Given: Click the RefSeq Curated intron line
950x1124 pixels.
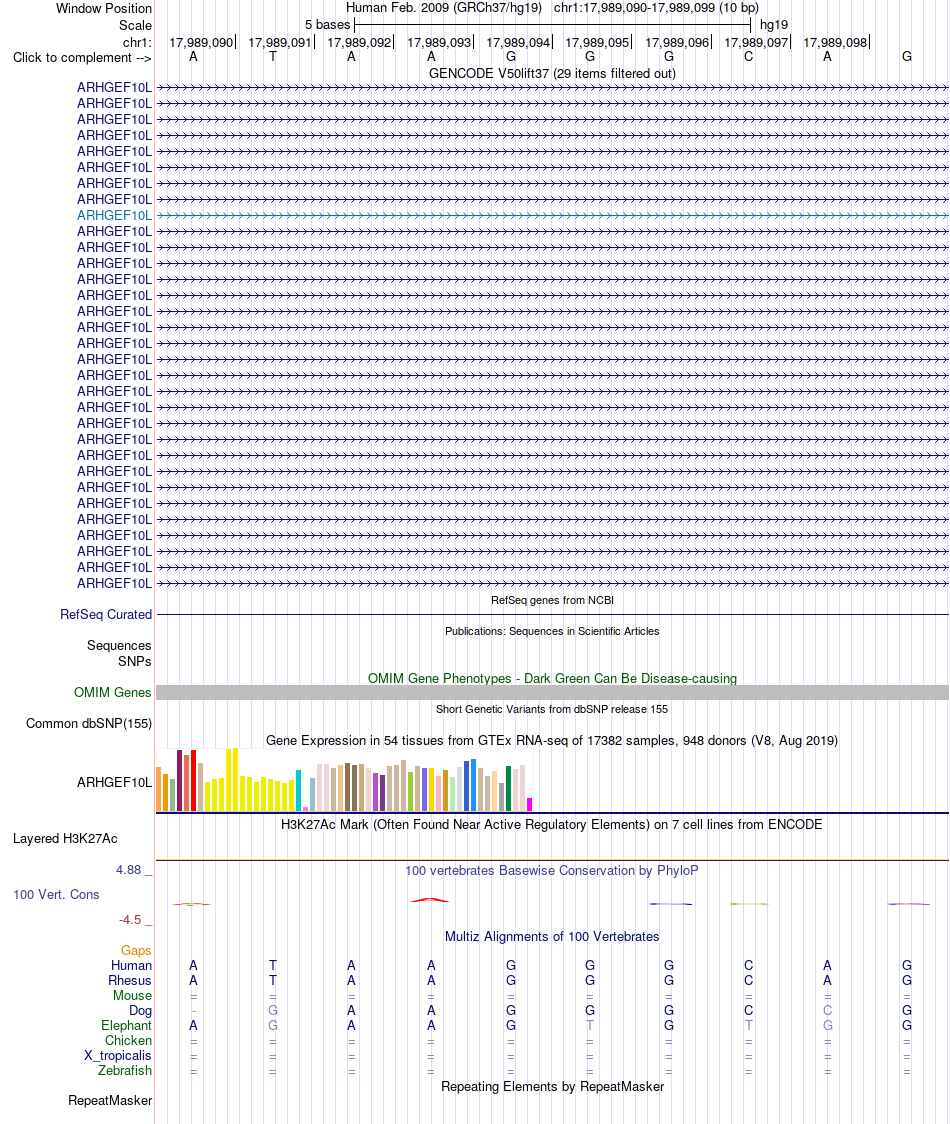Looking at the screenshot, I should (x=552, y=614).
